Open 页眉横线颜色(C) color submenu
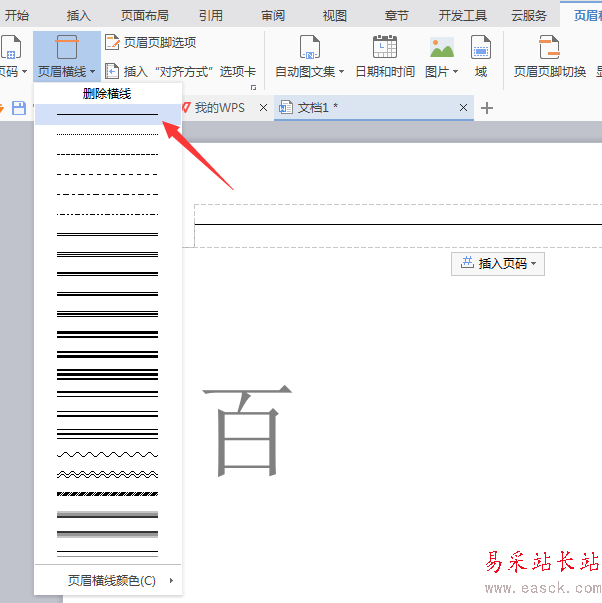The height and width of the screenshot is (603, 602). click(108, 580)
